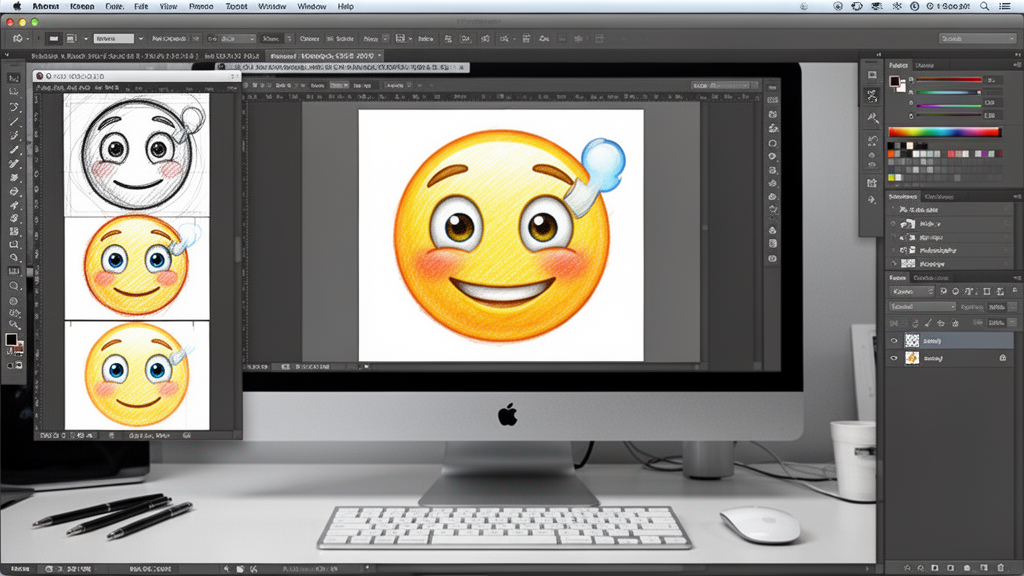The image size is (1024, 576).
Task: Click the highlighted second icon in dock strip
Action: tap(872, 97)
